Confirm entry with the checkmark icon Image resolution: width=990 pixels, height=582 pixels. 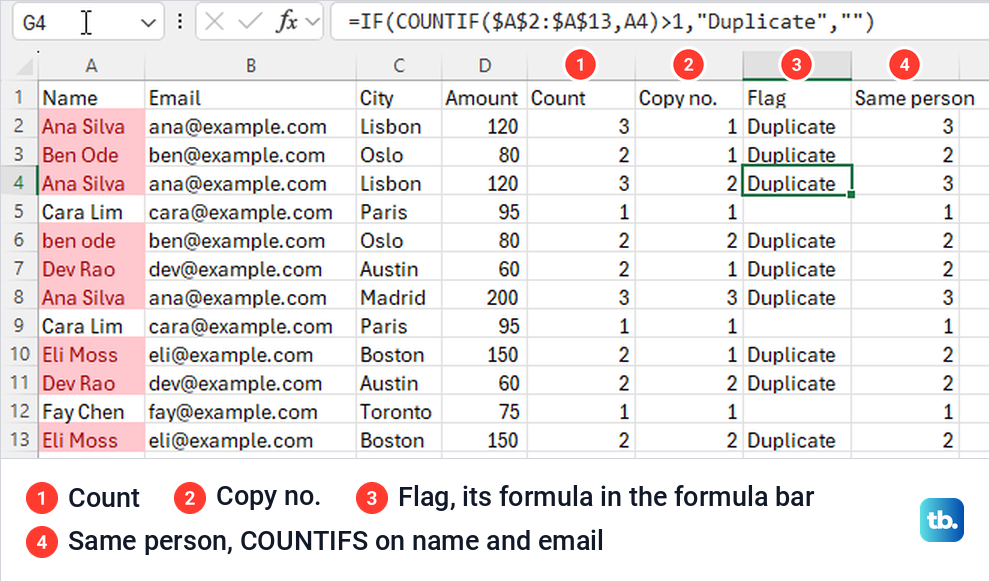coord(250,22)
